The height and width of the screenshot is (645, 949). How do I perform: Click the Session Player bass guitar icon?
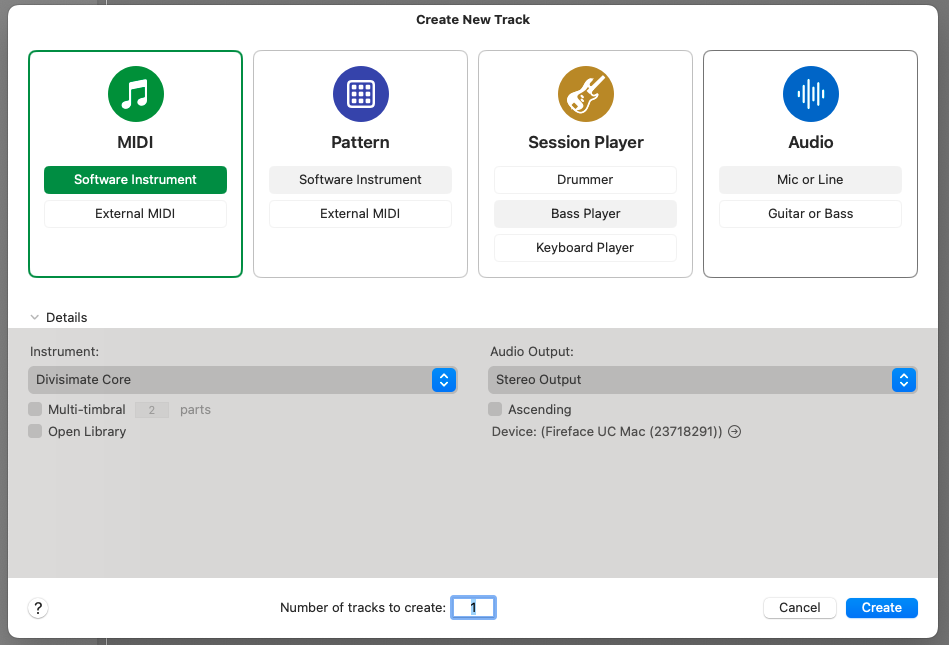[585, 95]
